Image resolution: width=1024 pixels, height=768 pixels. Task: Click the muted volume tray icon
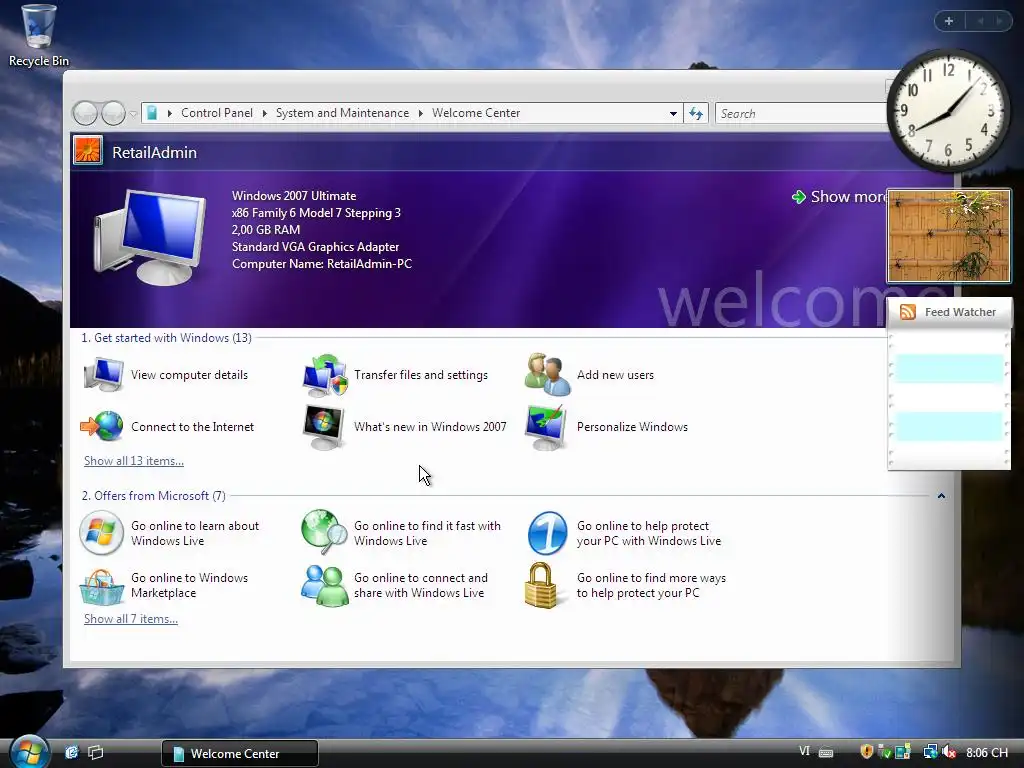(949, 752)
